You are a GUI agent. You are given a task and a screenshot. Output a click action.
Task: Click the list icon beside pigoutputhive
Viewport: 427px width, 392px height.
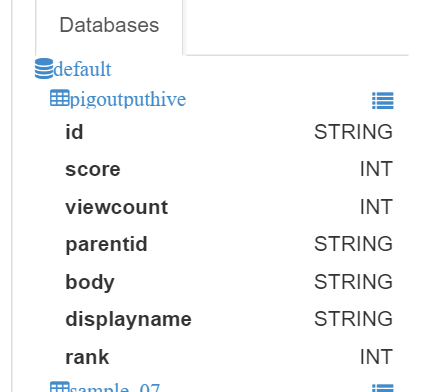pyautogui.click(x=383, y=101)
